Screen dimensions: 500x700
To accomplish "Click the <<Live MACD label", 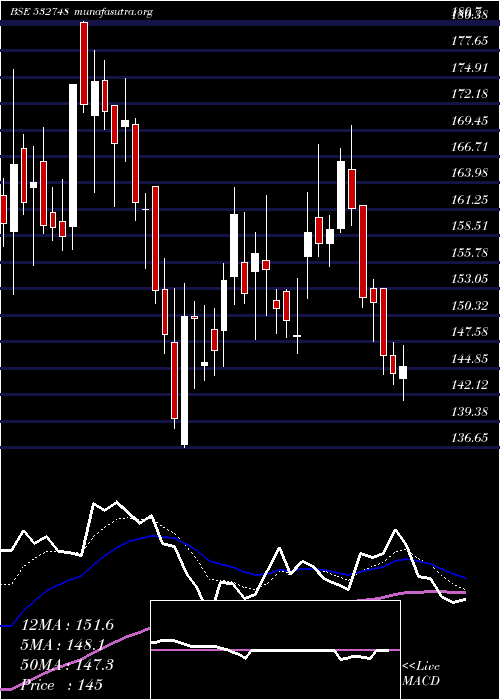I will tap(421, 674).
